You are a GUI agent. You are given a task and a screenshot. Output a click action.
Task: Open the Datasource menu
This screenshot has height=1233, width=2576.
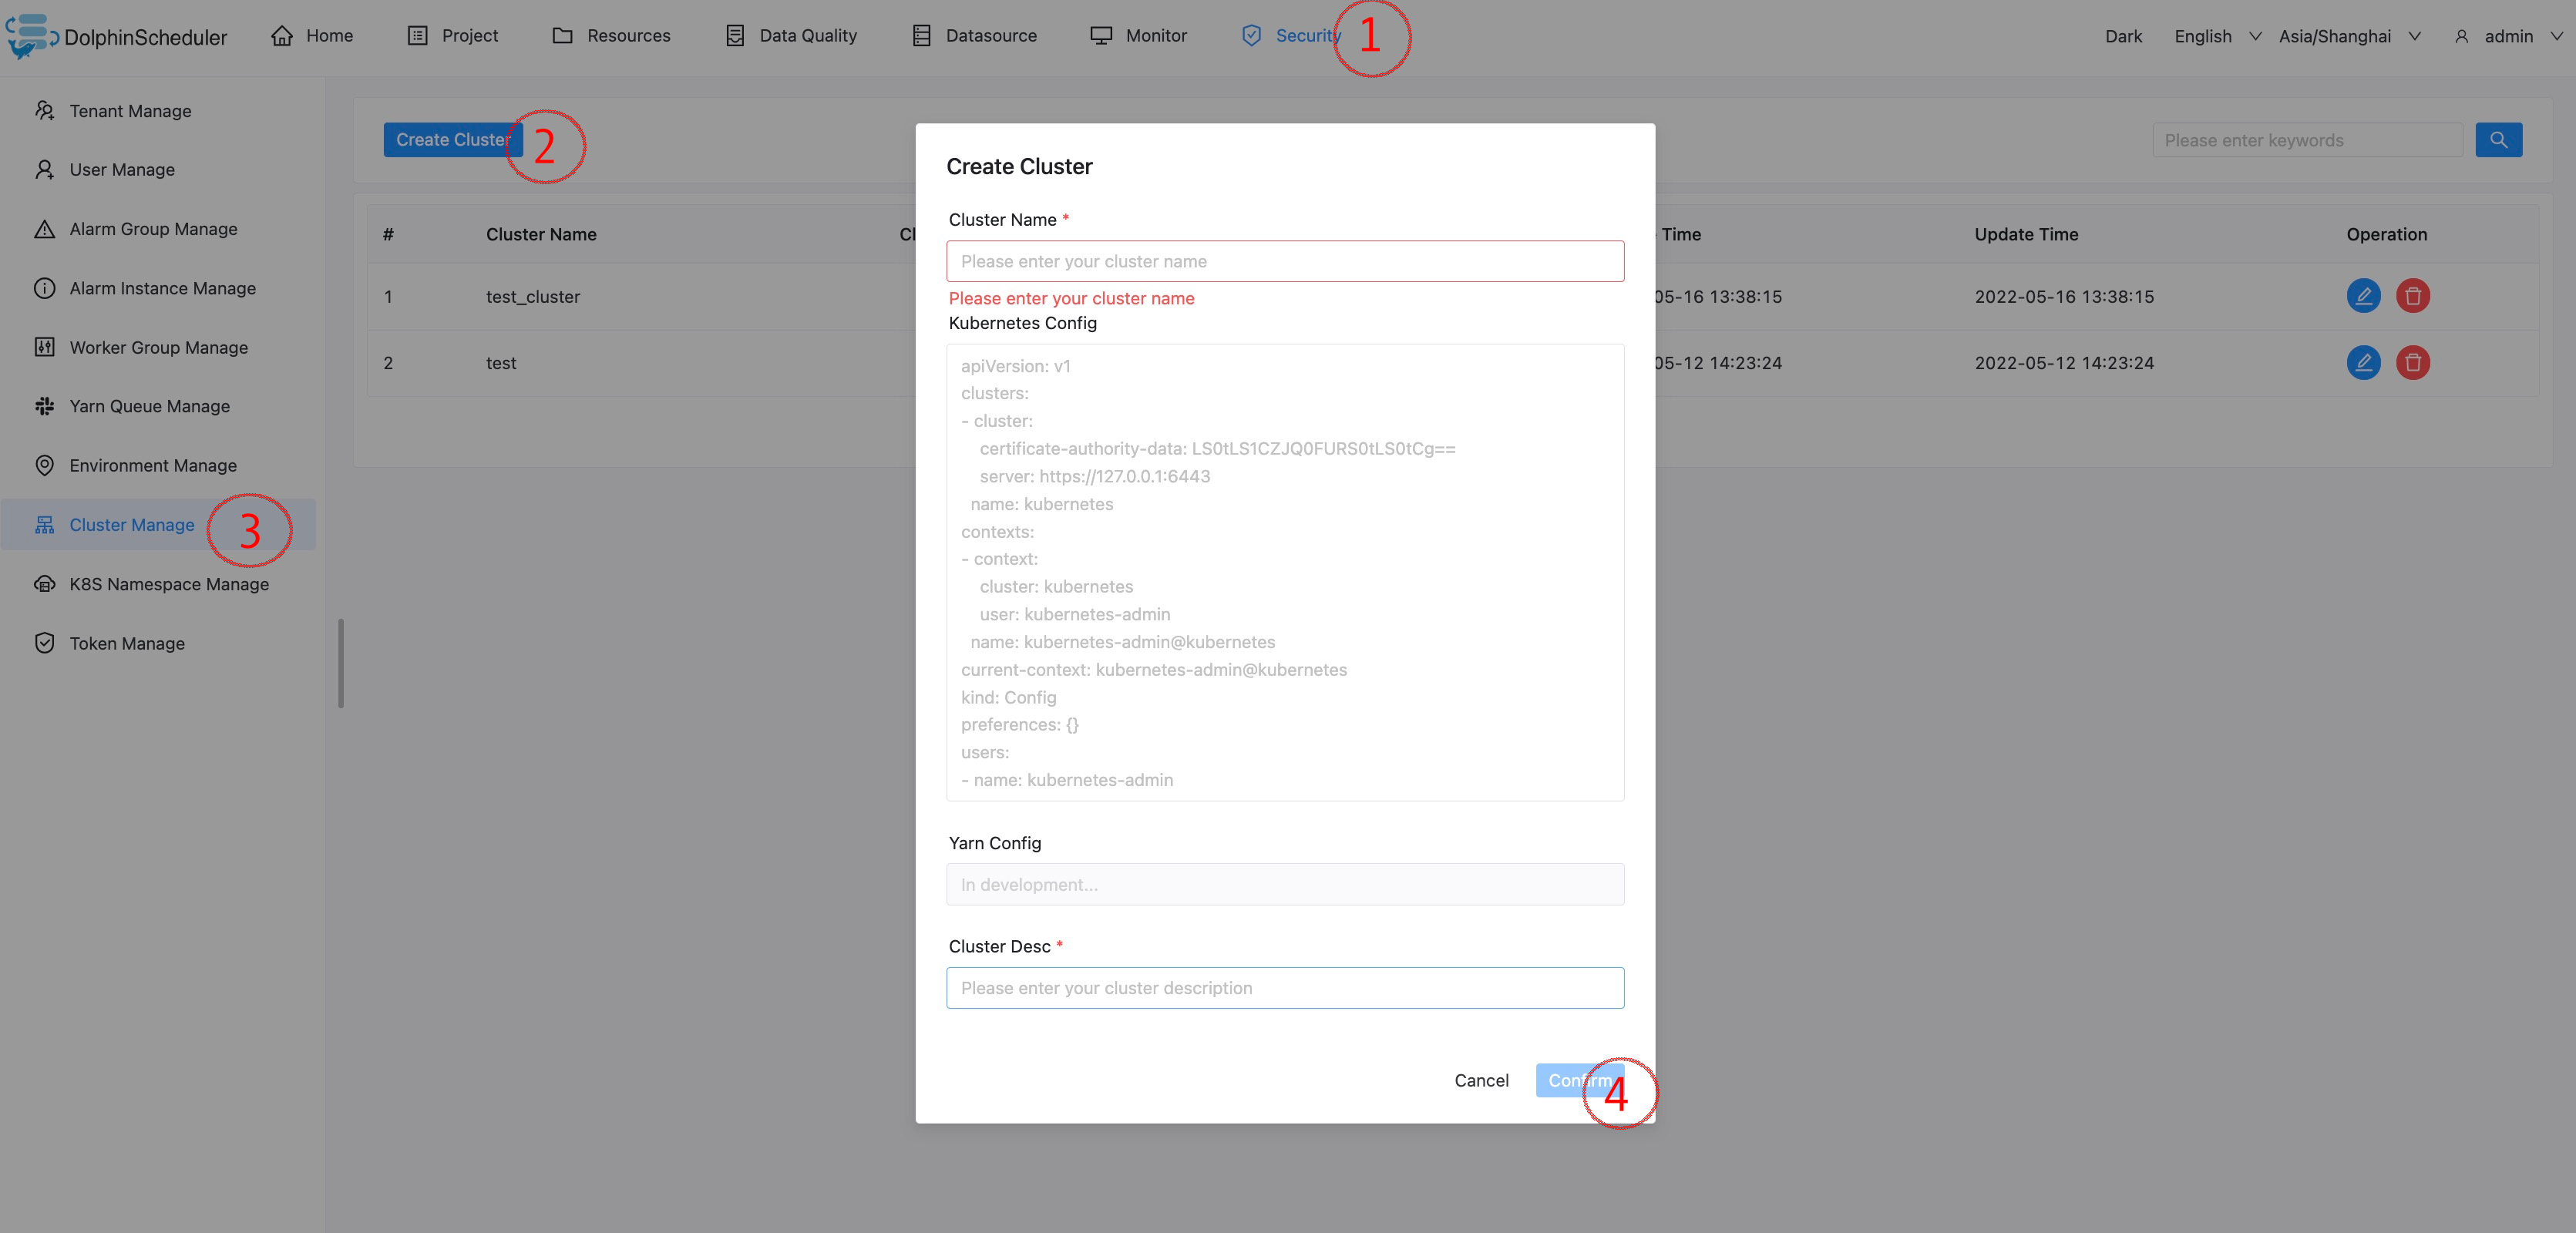975,35
